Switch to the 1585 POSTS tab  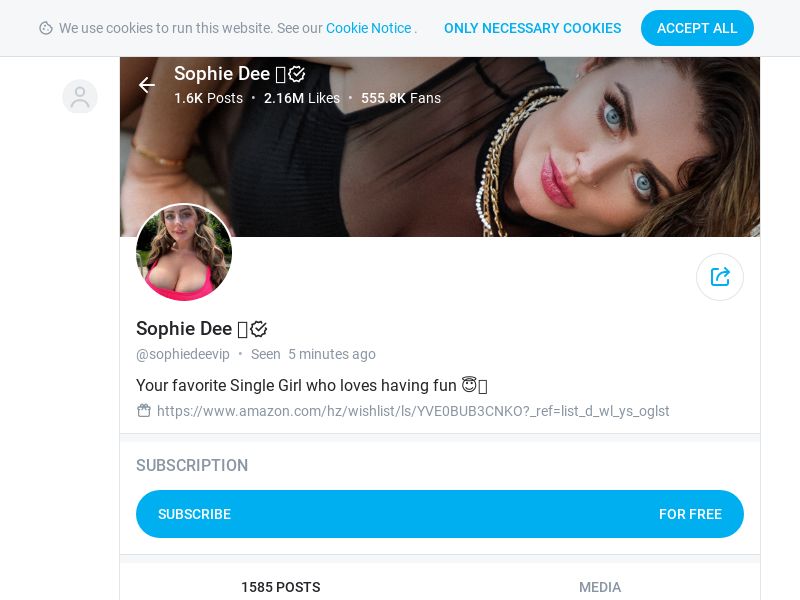280,587
